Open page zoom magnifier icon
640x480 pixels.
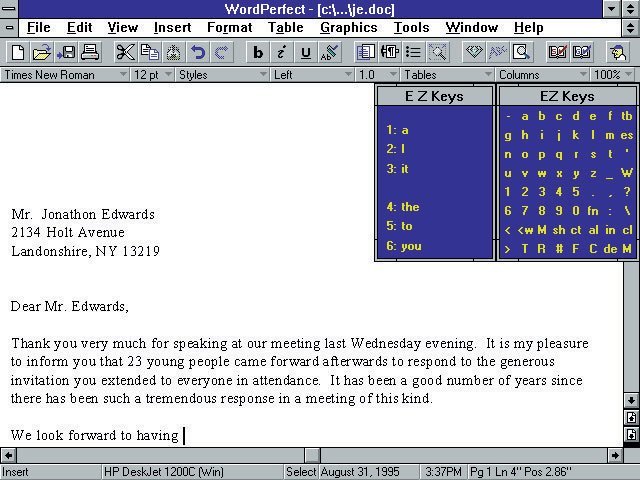522,52
